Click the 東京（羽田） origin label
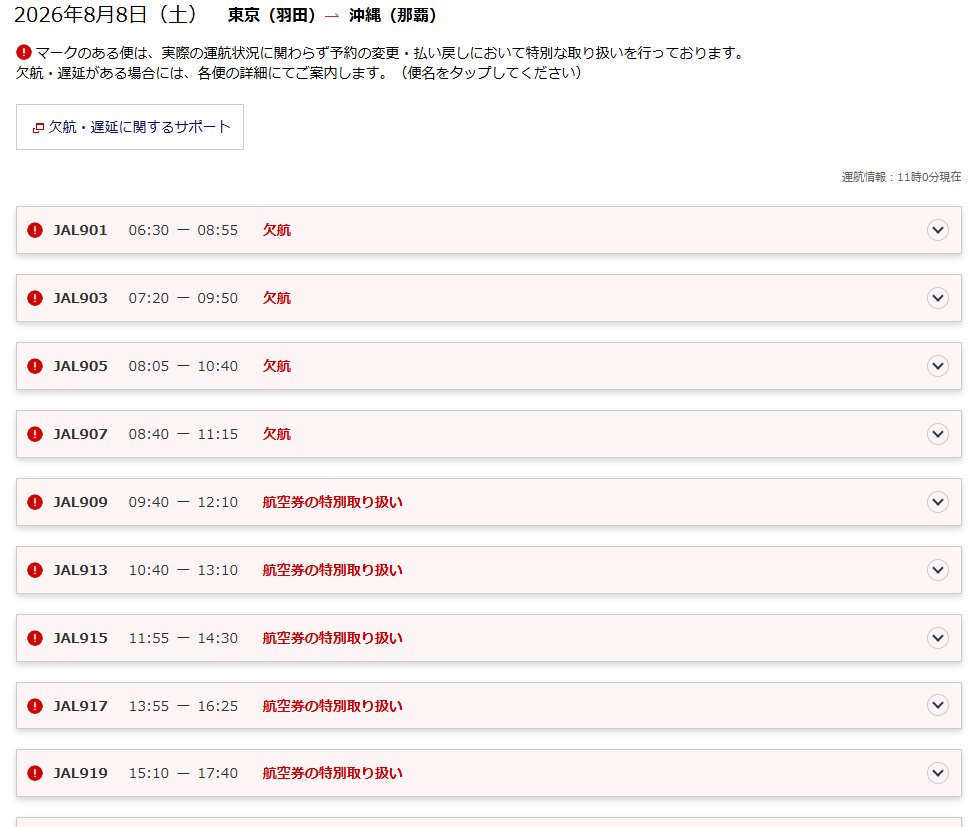979x827 pixels. (273, 16)
